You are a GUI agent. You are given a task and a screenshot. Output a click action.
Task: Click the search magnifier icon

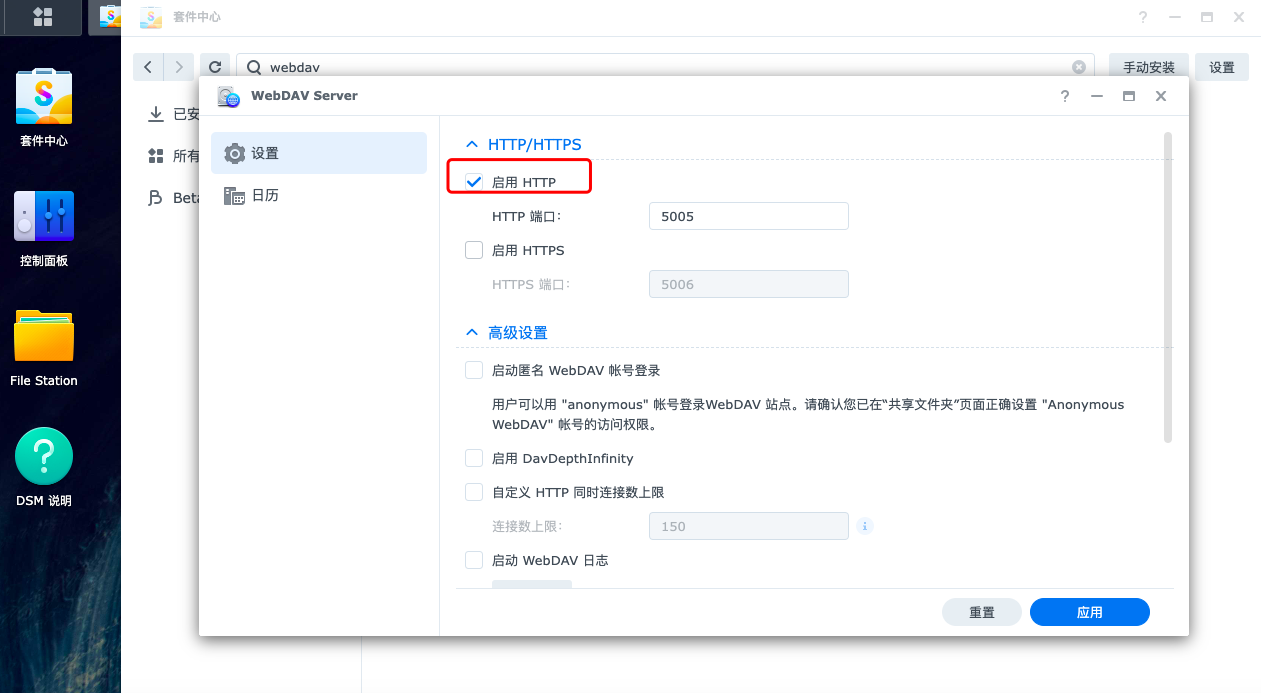coord(254,67)
